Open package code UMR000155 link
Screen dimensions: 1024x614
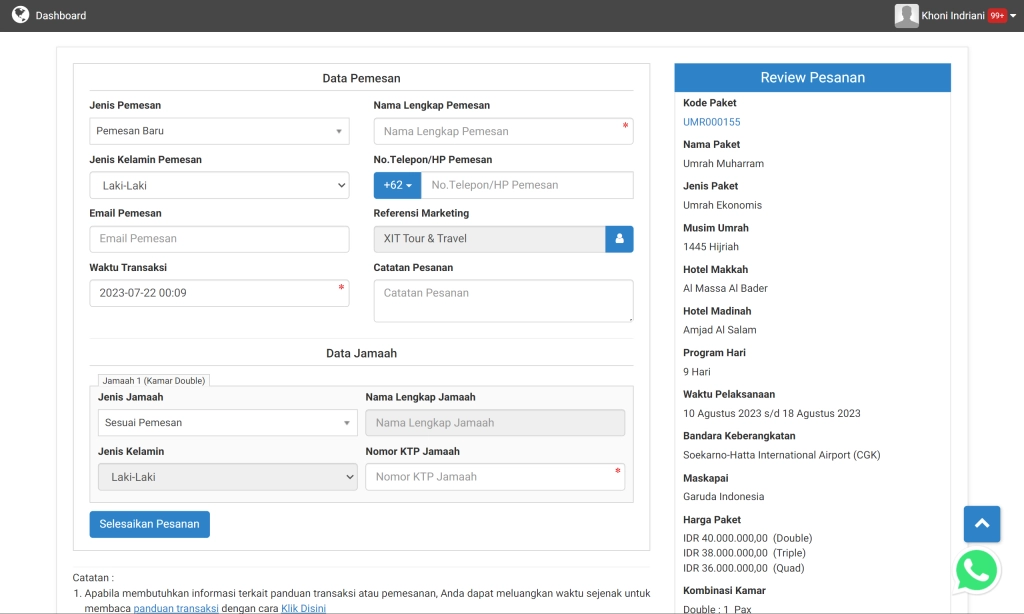coord(711,122)
